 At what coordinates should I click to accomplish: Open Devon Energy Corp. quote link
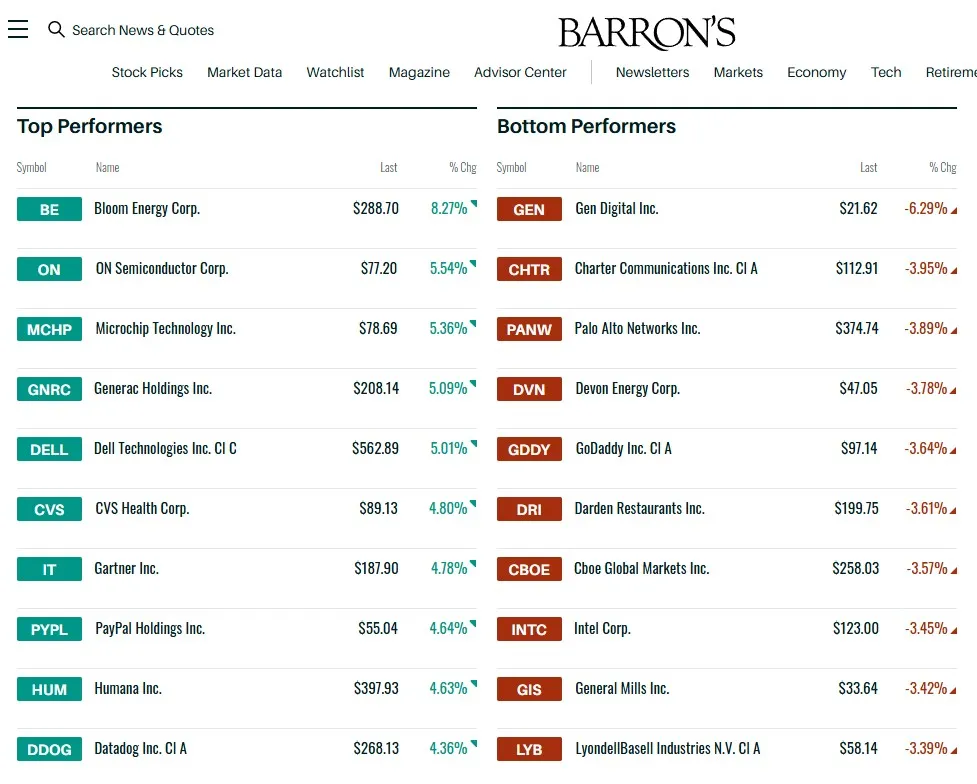[x=627, y=389]
